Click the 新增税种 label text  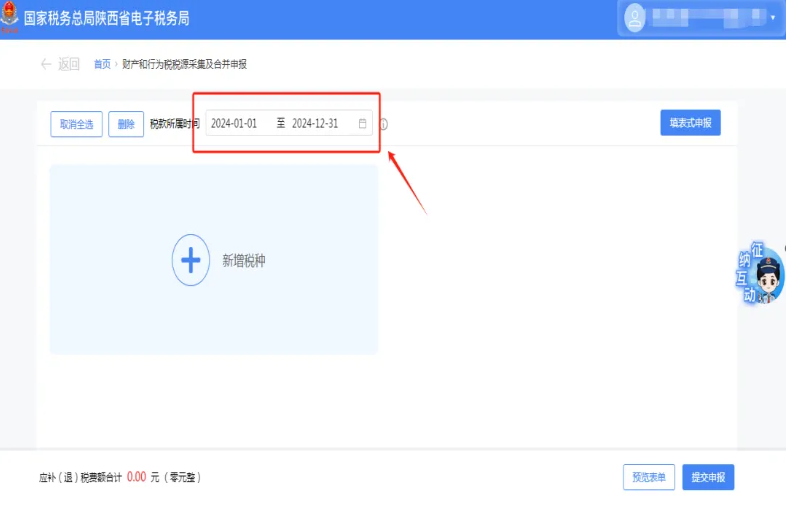(x=243, y=261)
